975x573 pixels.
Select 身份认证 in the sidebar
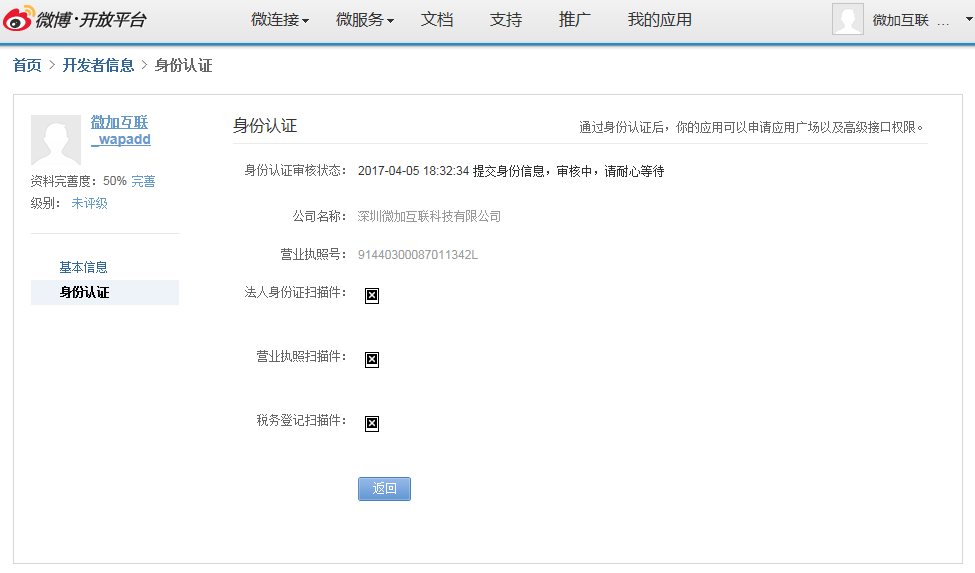tap(84, 293)
